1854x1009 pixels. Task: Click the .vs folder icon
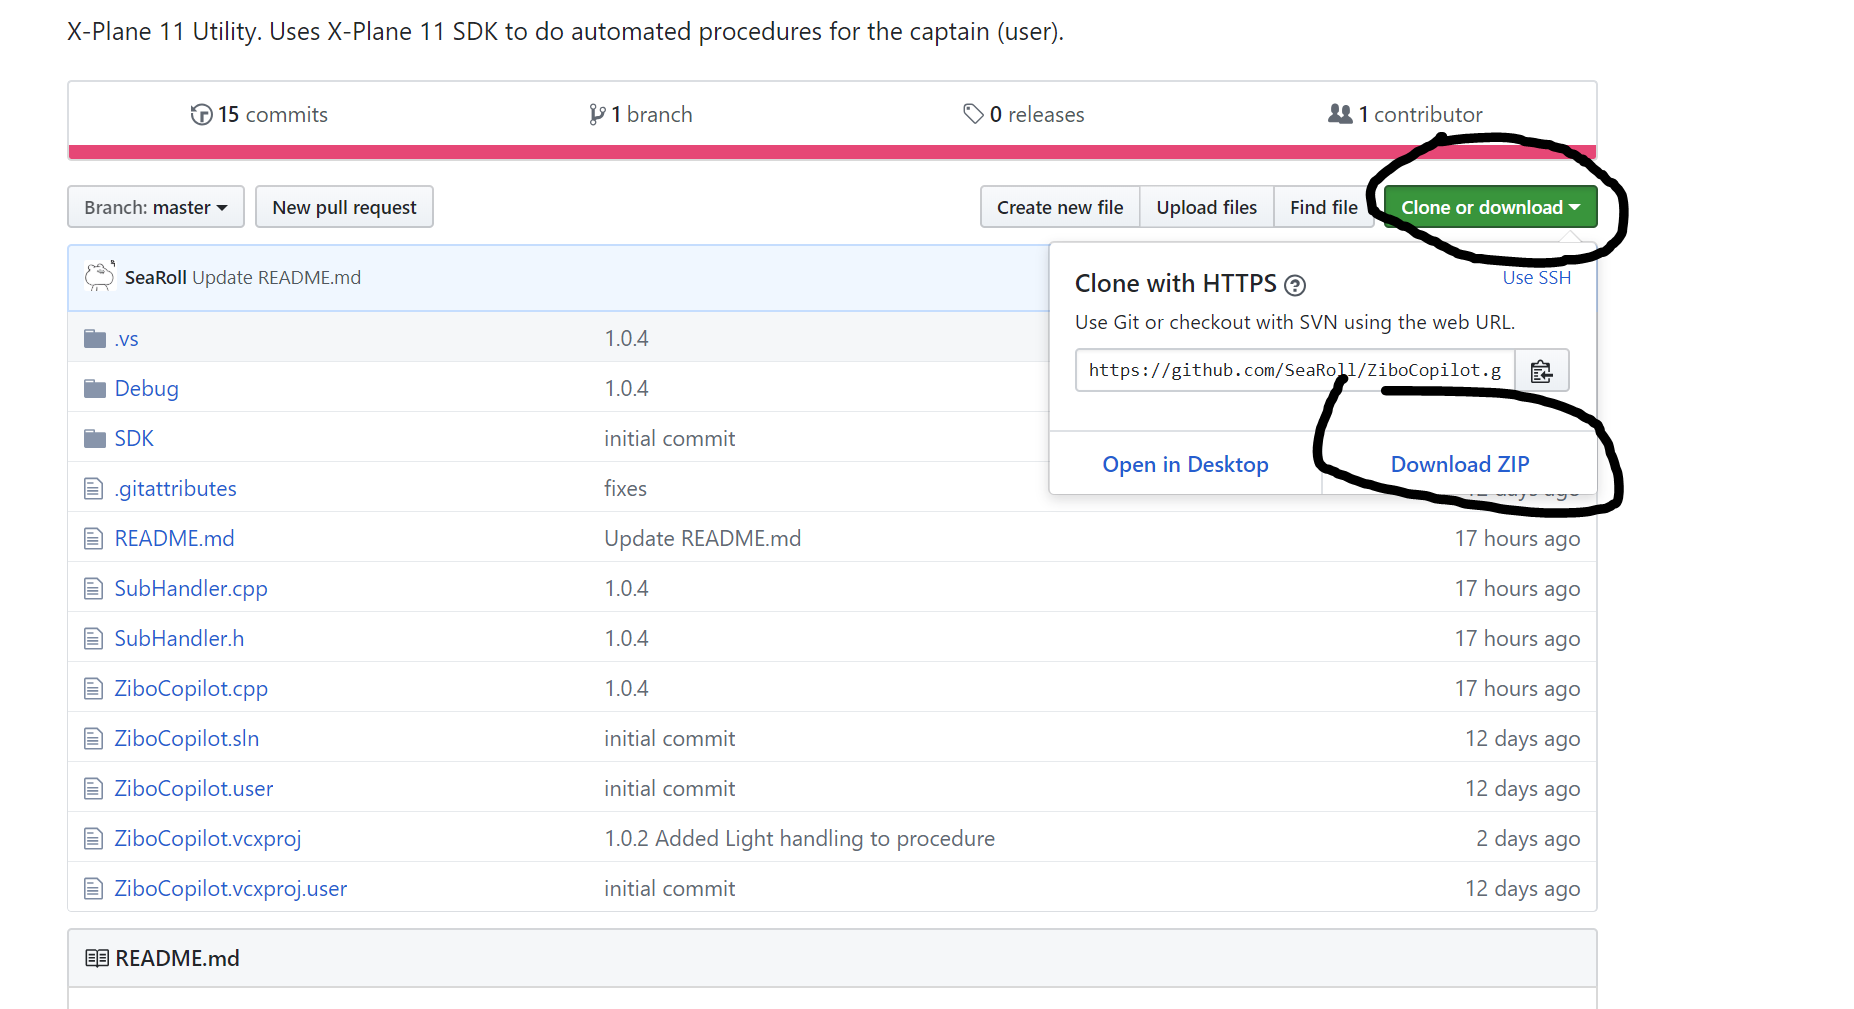coord(95,338)
